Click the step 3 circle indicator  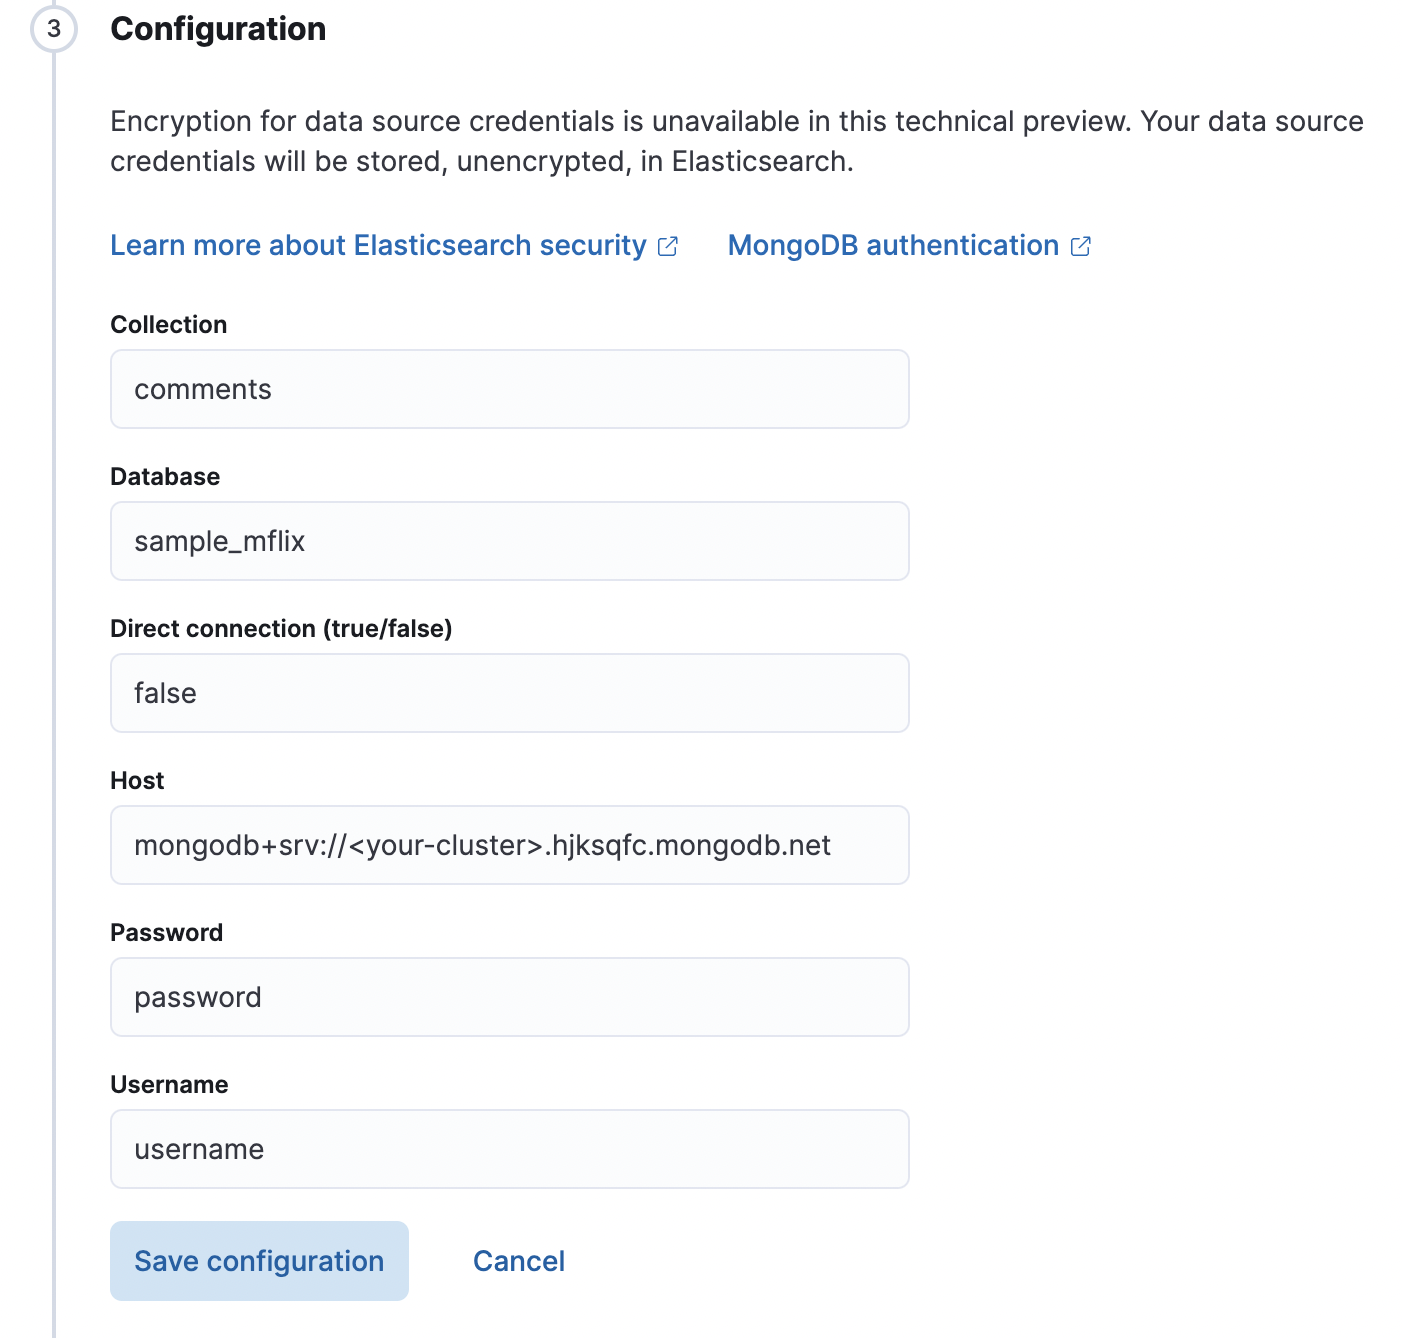pos(52,31)
